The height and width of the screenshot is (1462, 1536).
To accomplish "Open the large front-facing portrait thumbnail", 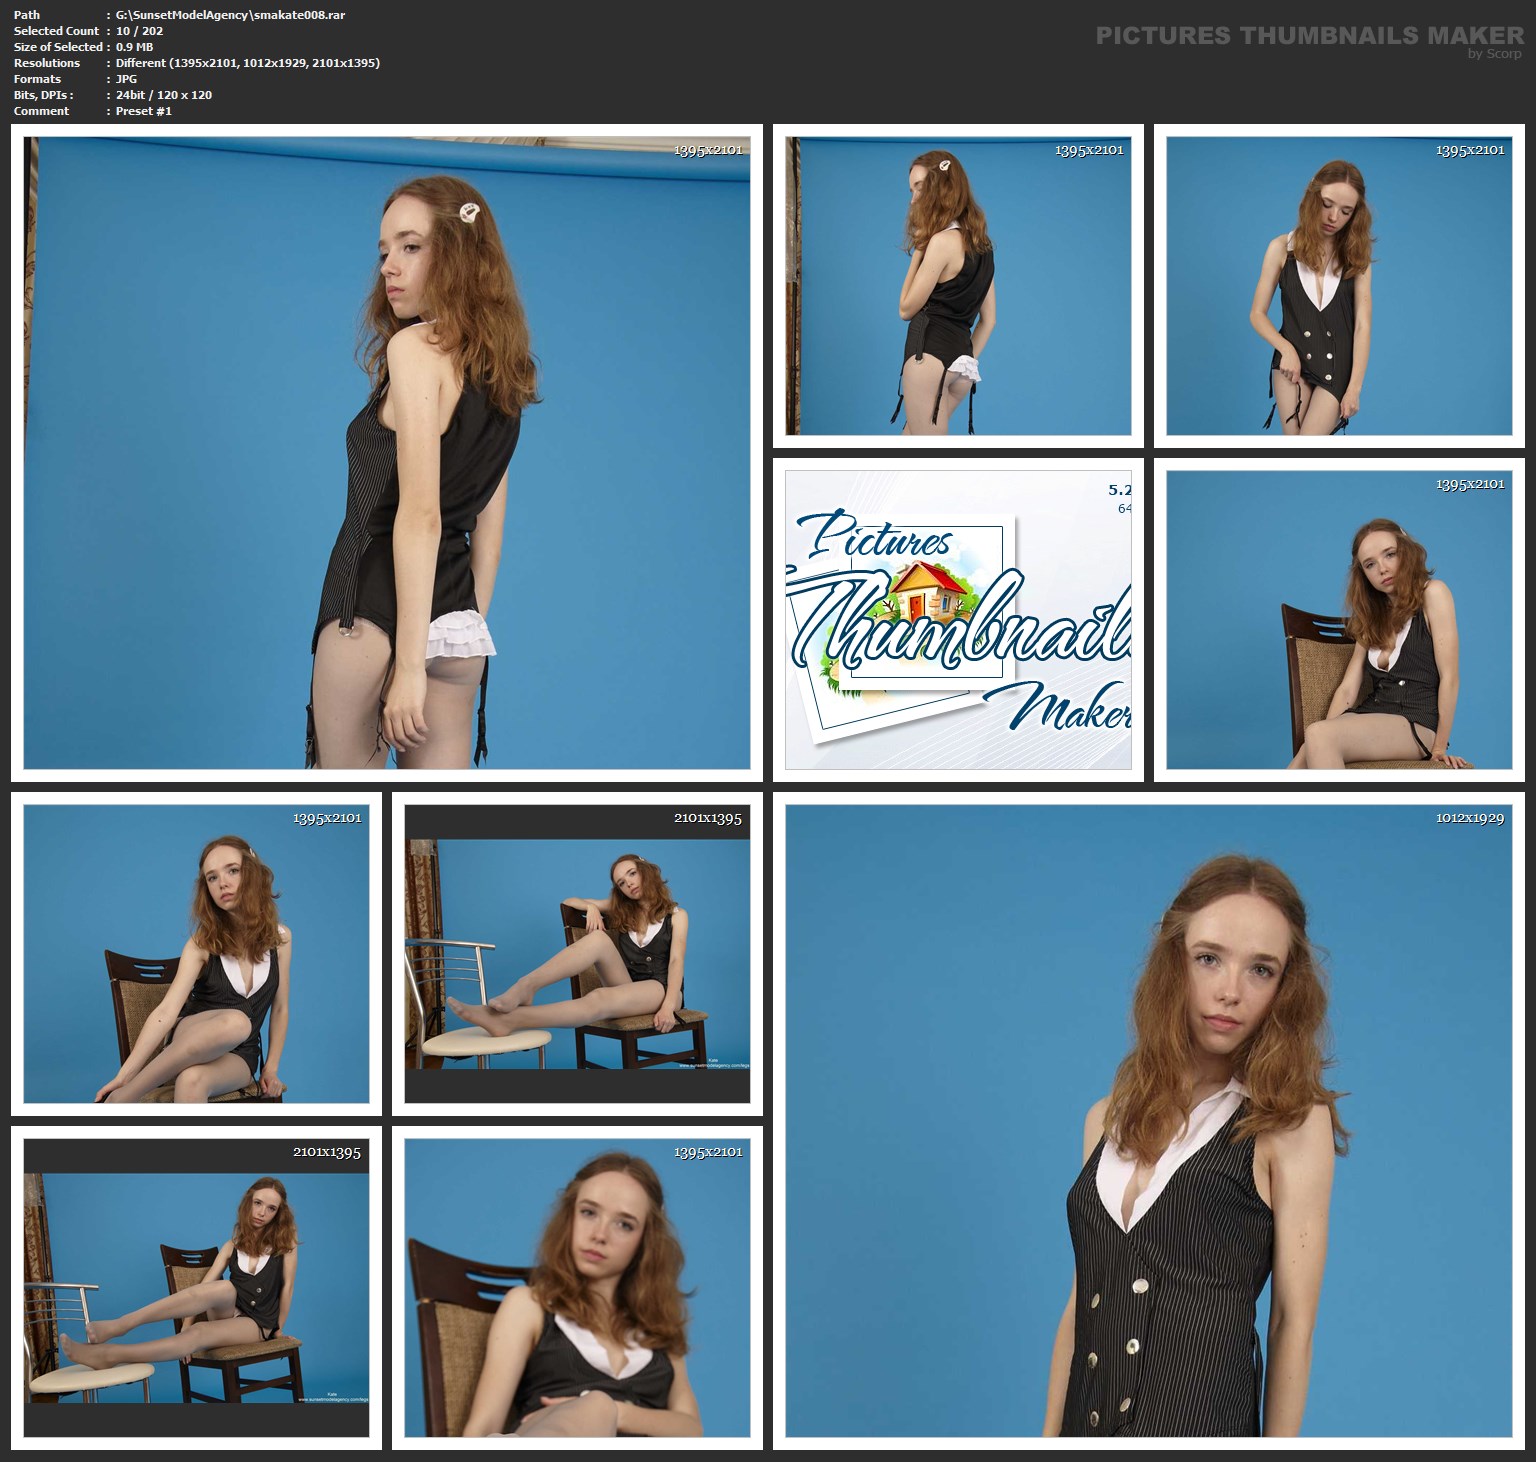I will click(x=1148, y=1120).
